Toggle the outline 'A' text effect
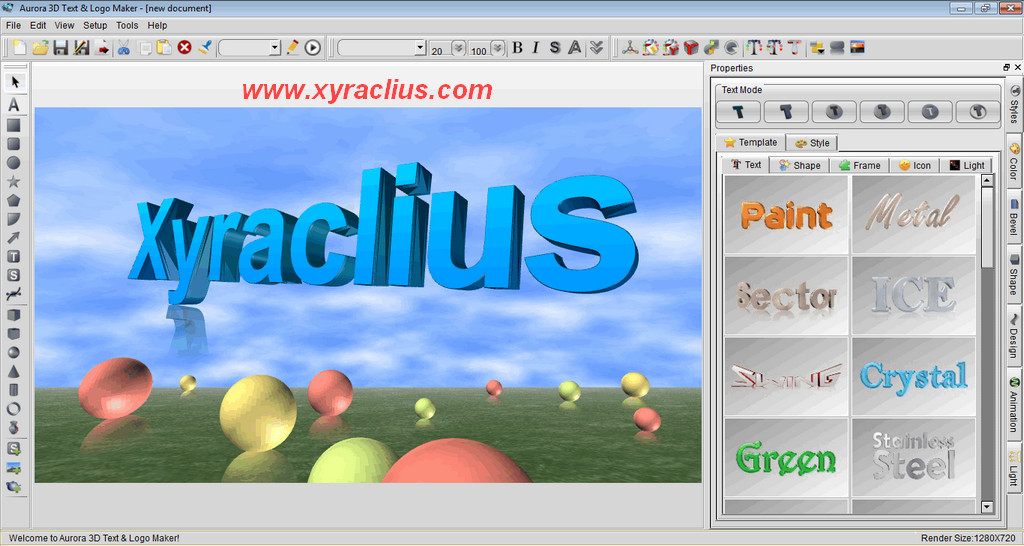The width and height of the screenshot is (1024, 546). coord(575,48)
